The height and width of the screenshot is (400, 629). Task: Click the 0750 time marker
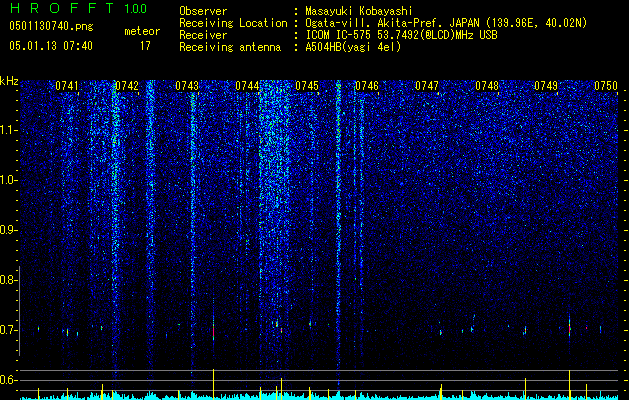[x=606, y=86]
